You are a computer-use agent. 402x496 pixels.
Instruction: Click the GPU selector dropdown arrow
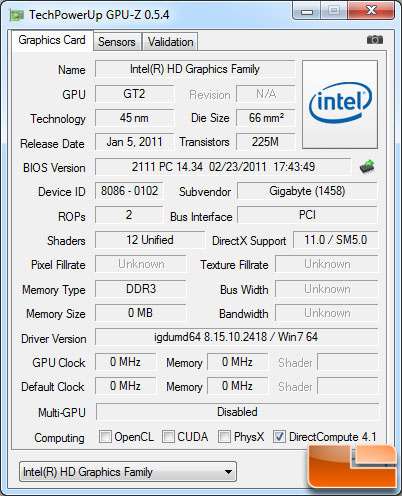pos(228,472)
